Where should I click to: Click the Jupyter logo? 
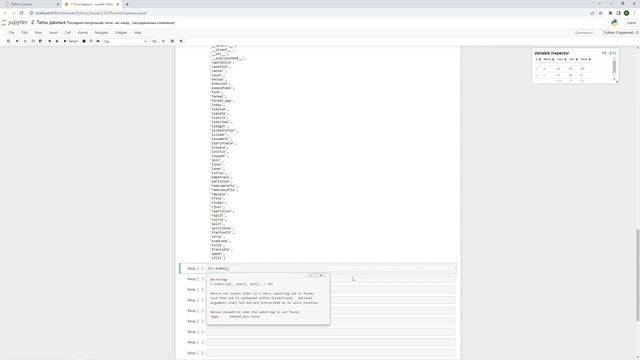pos(14,22)
